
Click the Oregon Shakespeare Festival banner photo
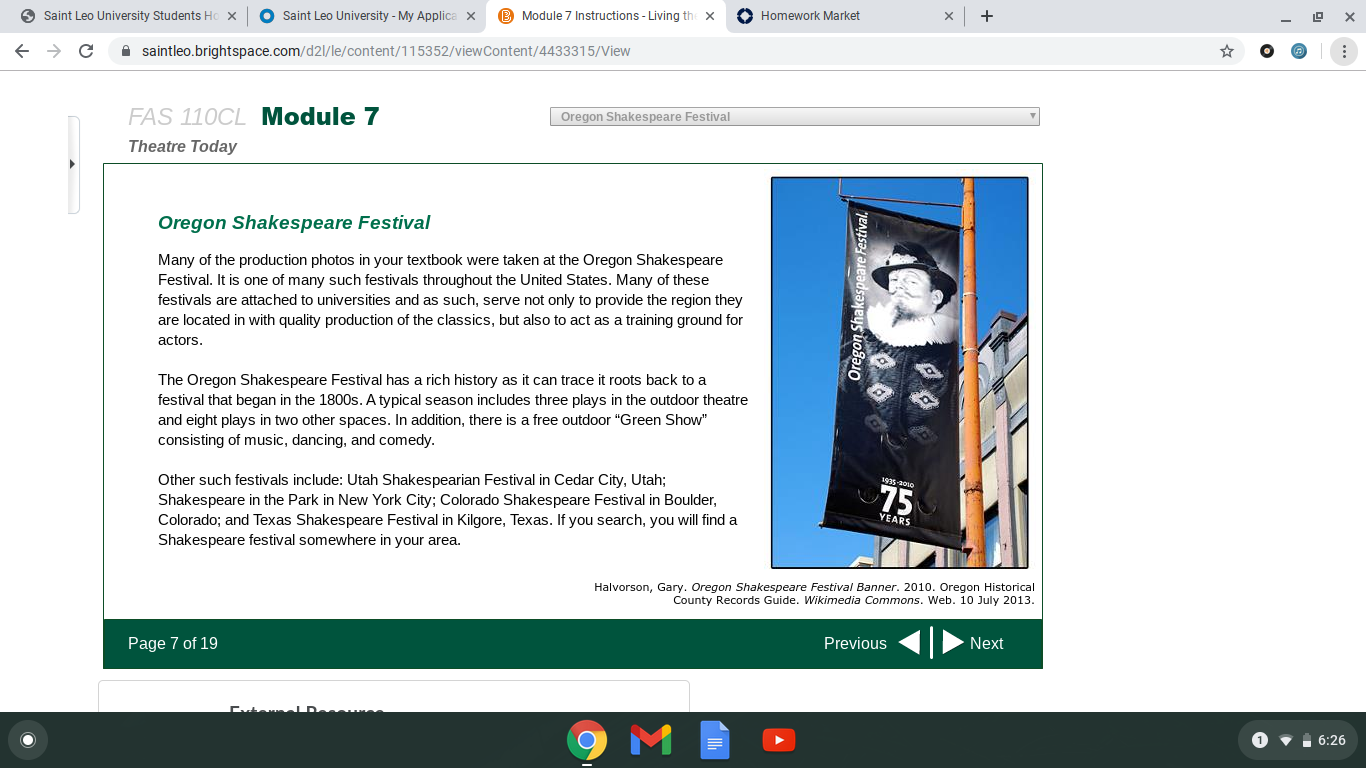(900, 373)
